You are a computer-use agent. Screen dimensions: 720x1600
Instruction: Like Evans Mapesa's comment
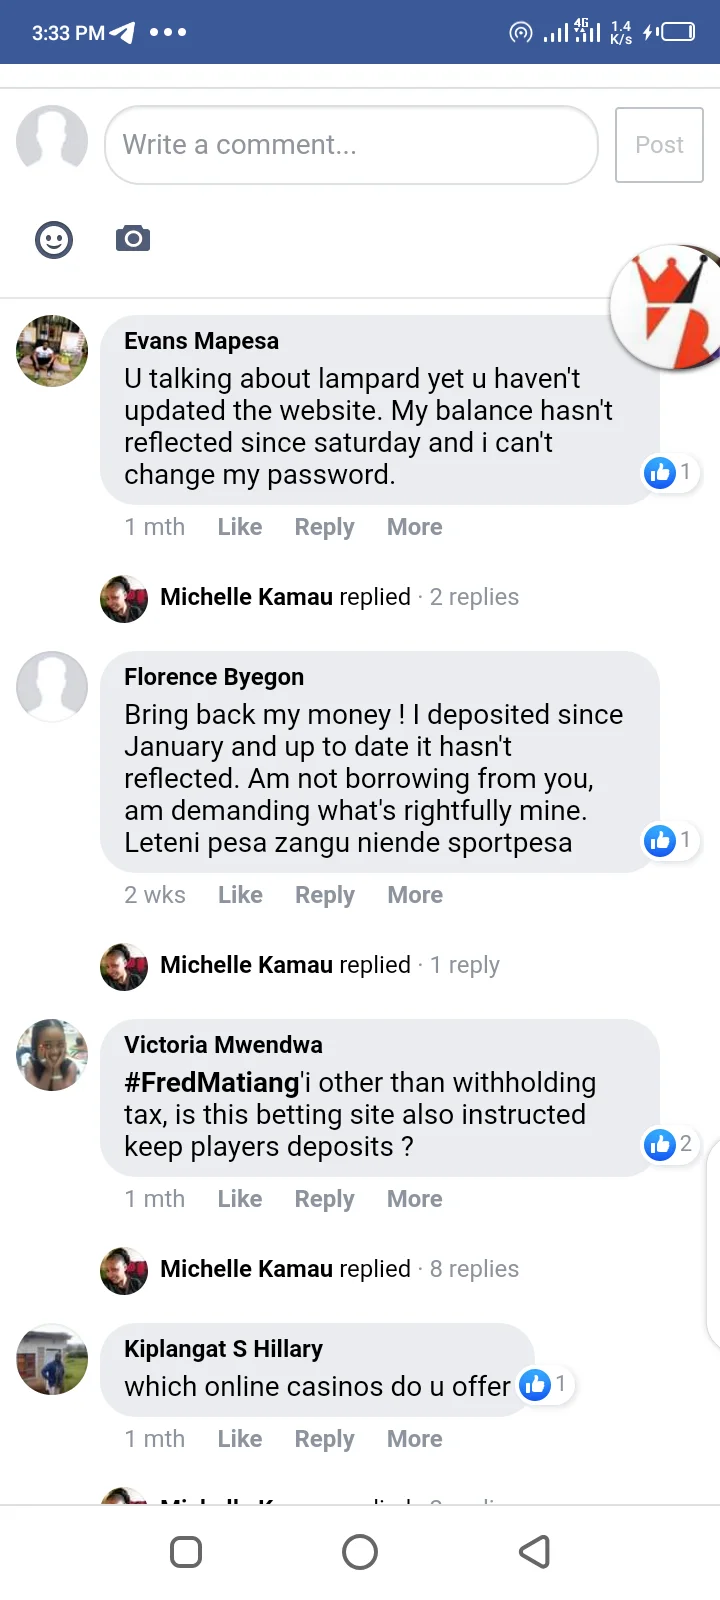tap(240, 527)
